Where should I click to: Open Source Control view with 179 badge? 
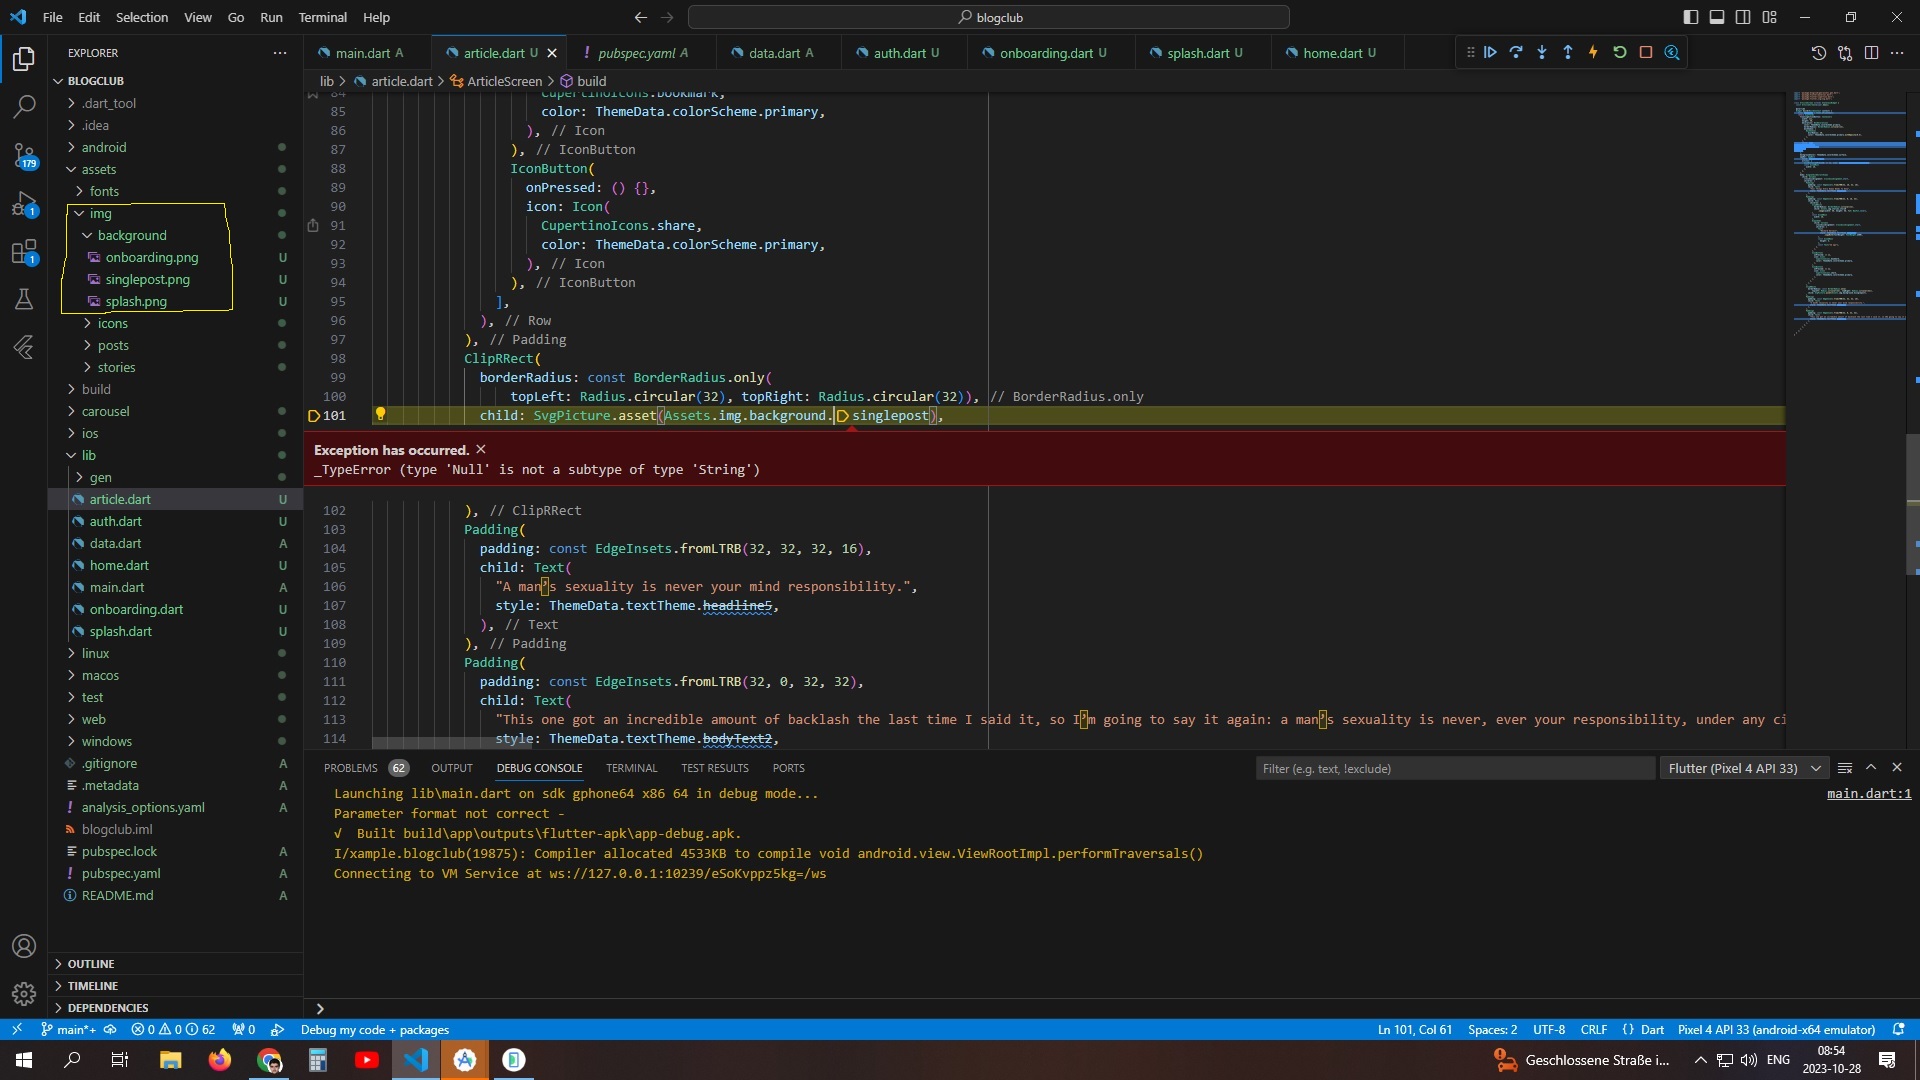(24, 154)
